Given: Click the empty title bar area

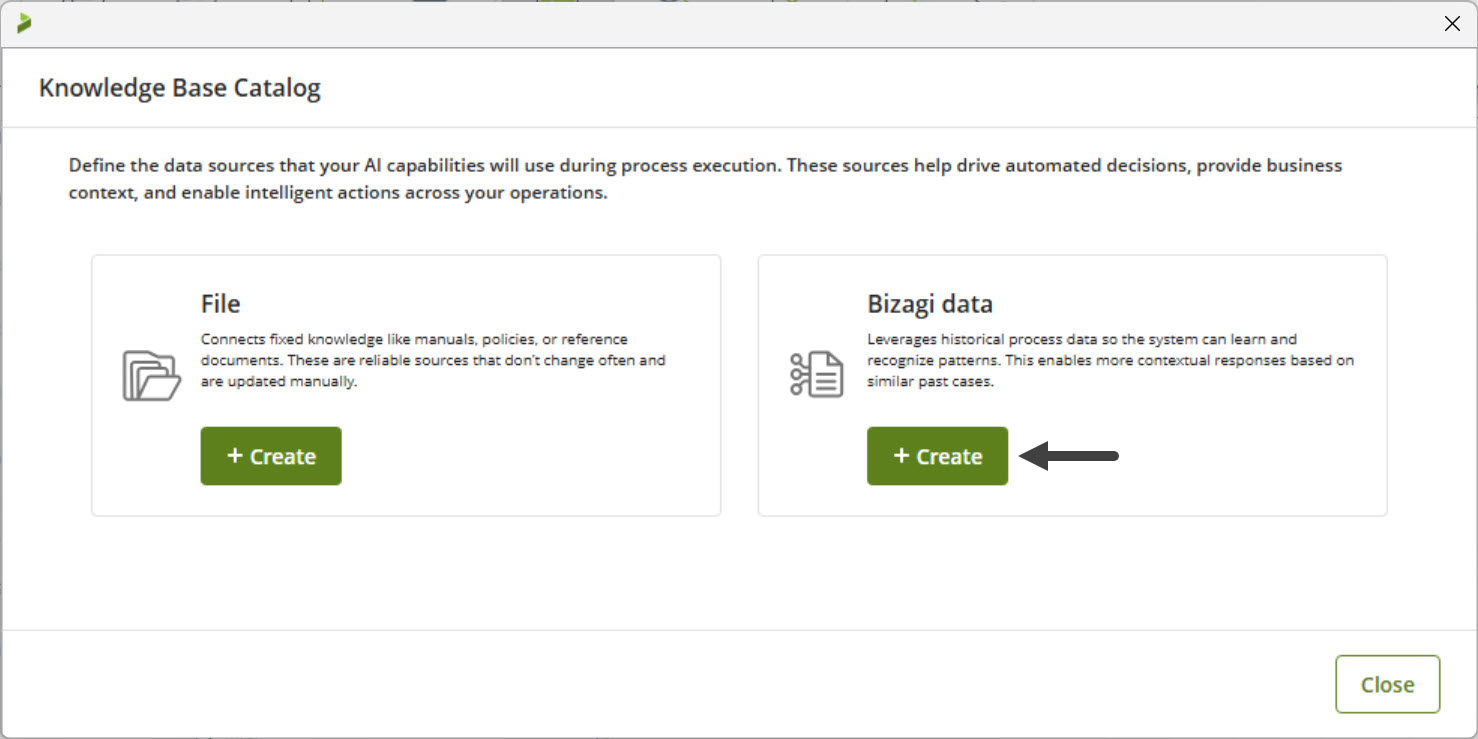Looking at the screenshot, I should (x=700, y=24).
